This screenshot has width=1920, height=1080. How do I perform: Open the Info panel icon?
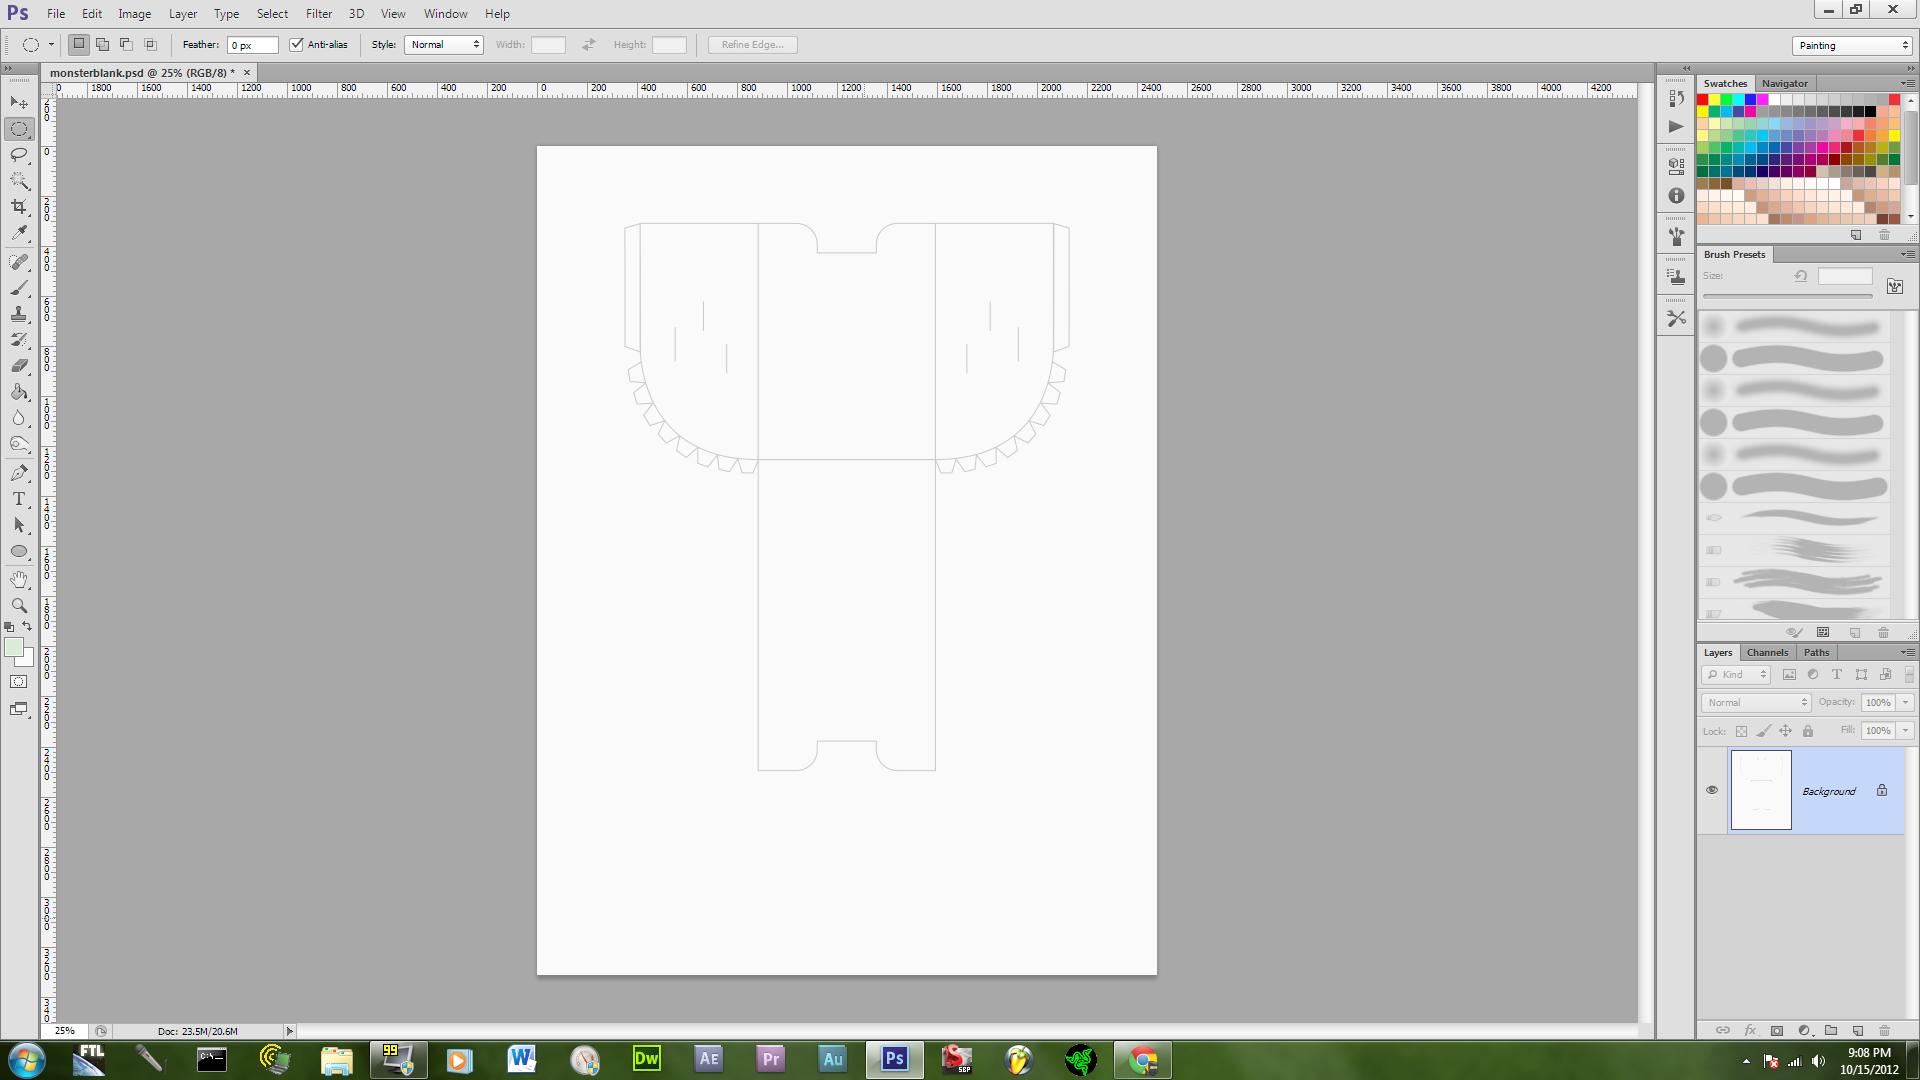(x=1676, y=196)
